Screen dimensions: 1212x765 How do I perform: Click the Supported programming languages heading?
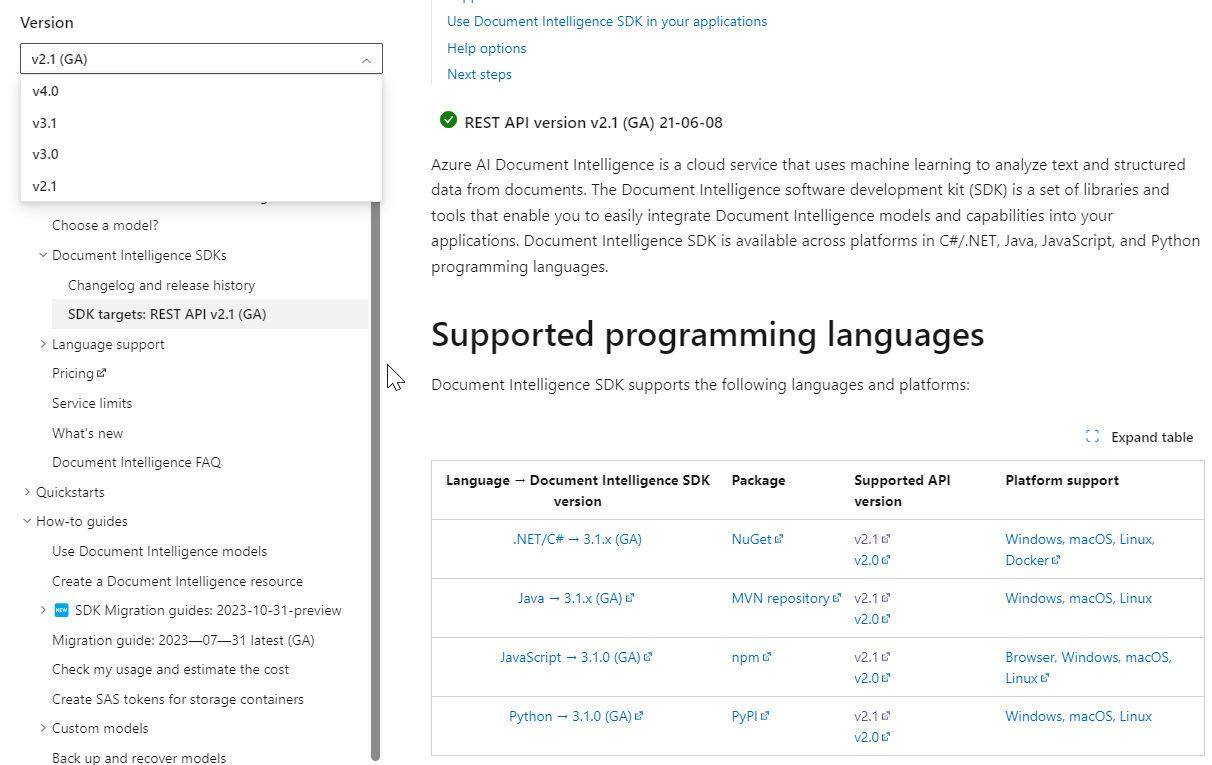[x=707, y=334]
